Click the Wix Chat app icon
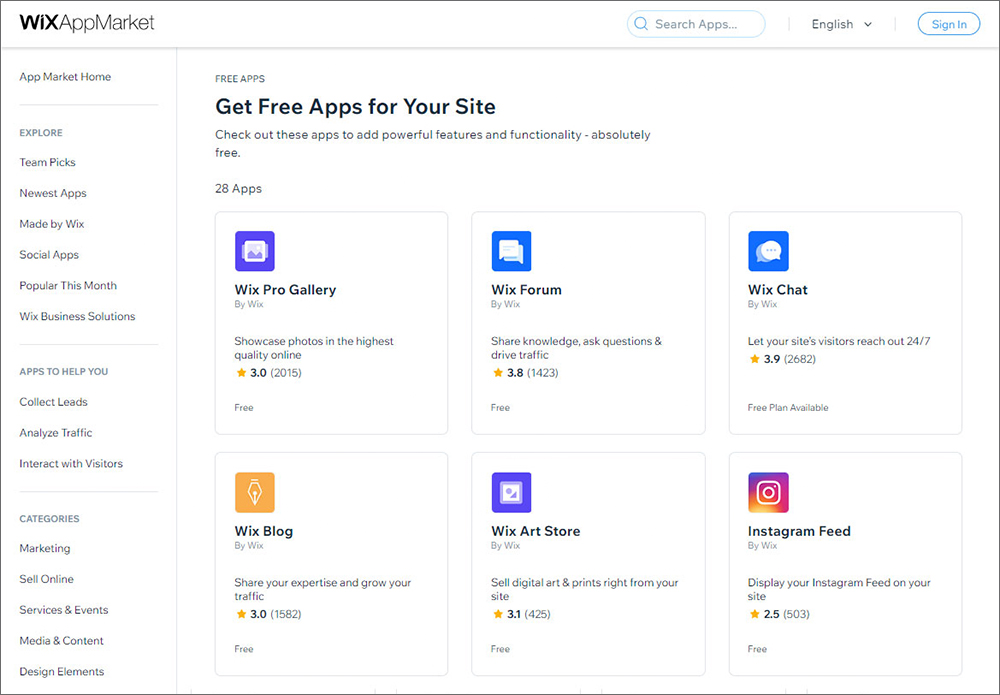This screenshot has width=1000, height=695. click(x=768, y=251)
